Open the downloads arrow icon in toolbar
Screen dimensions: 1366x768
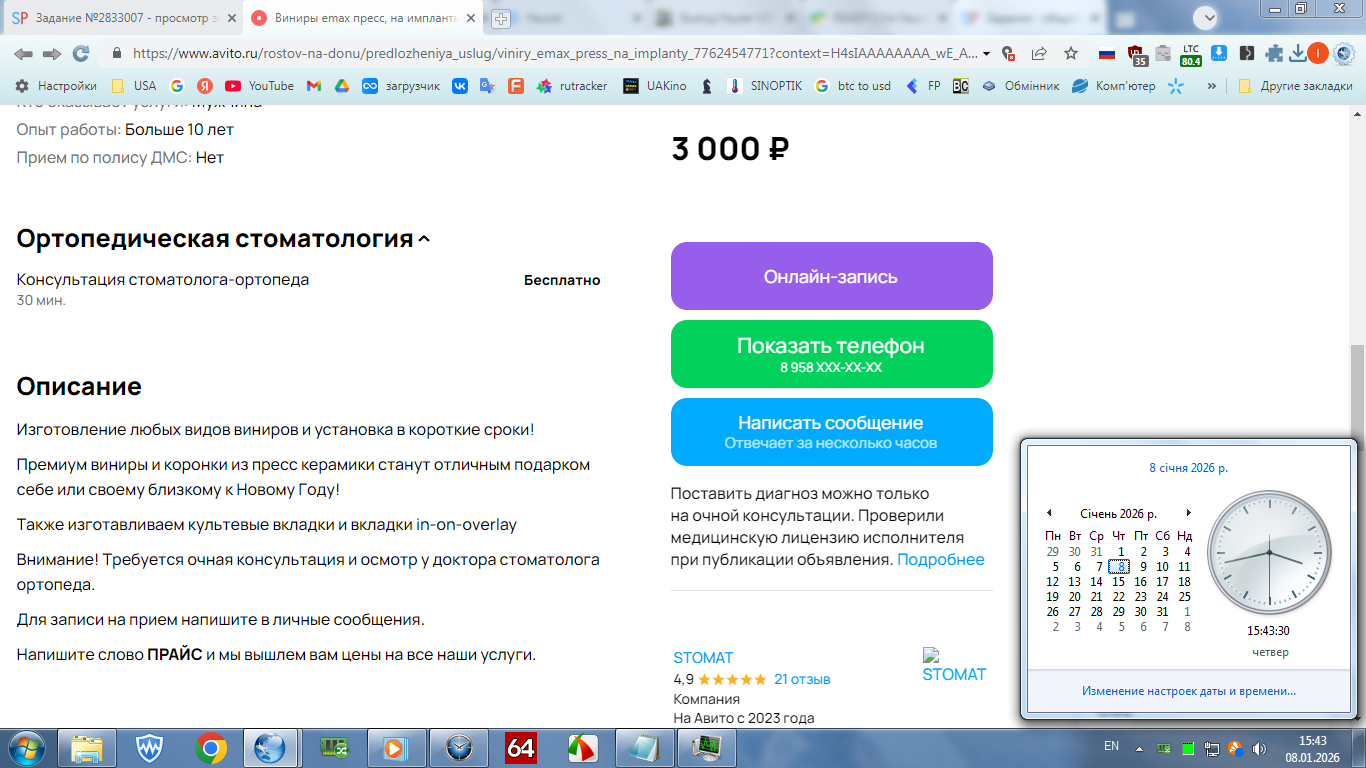pos(1298,54)
